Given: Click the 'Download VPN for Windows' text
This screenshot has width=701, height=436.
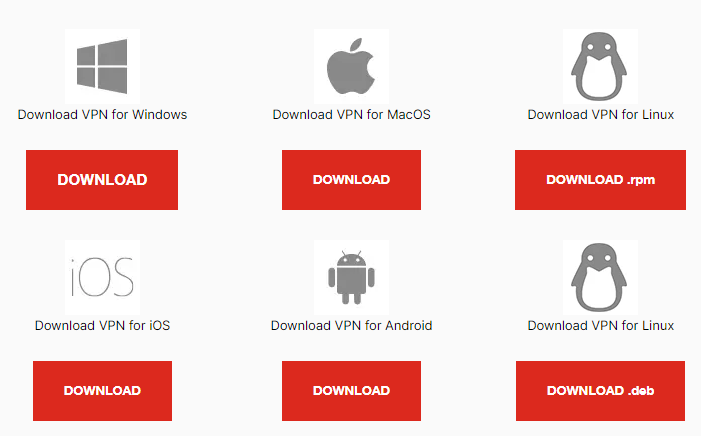Looking at the screenshot, I should coord(102,114).
